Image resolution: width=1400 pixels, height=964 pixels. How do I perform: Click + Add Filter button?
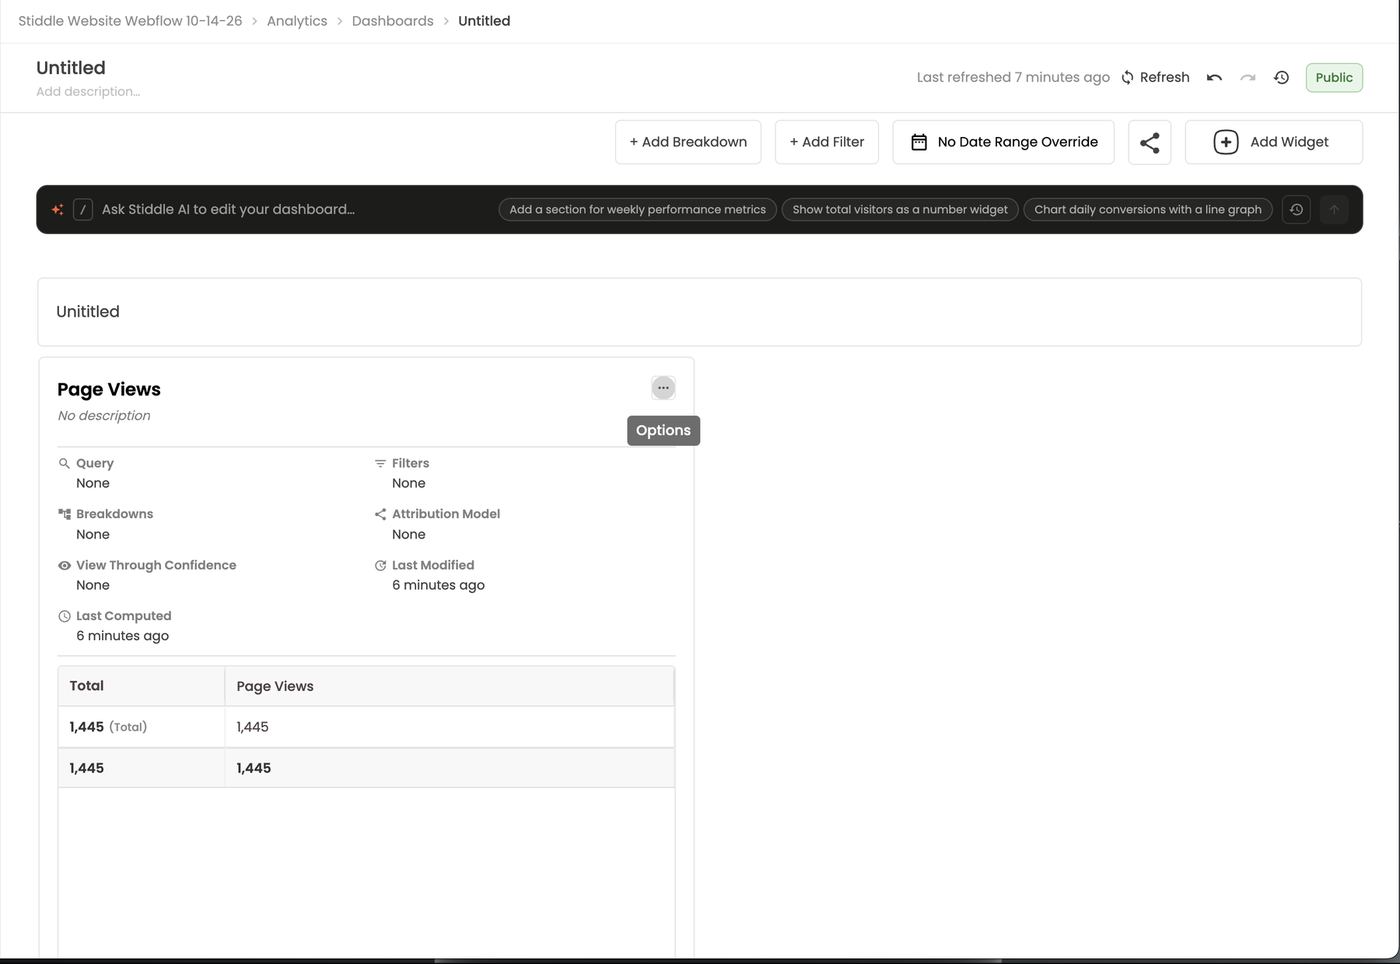[x=827, y=142]
